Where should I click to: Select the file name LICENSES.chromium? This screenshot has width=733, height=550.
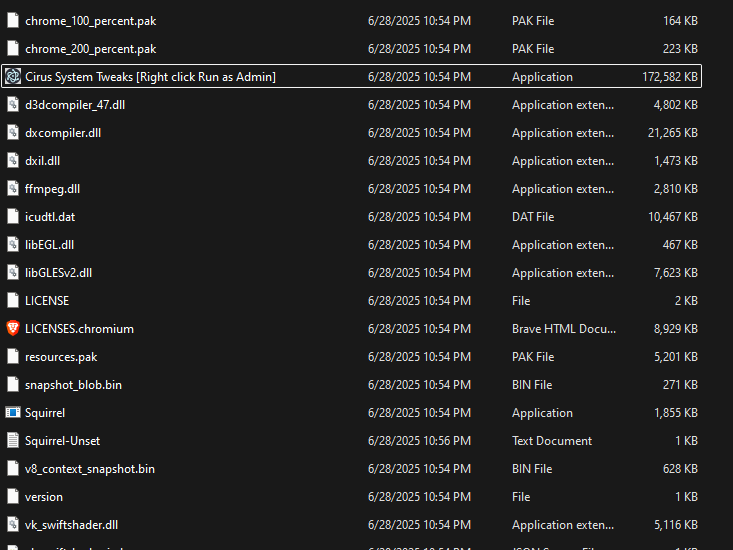click(79, 329)
